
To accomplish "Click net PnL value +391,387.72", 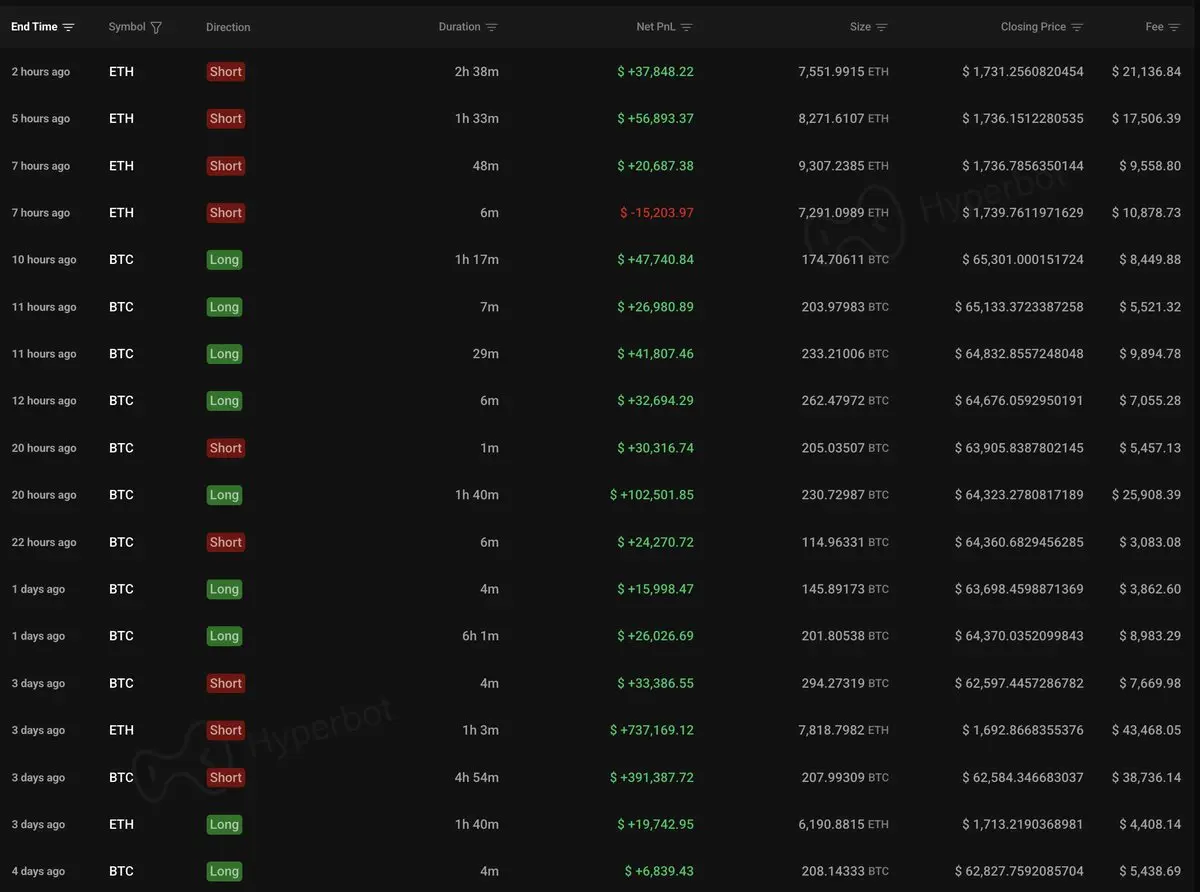I will coord(652,778).
